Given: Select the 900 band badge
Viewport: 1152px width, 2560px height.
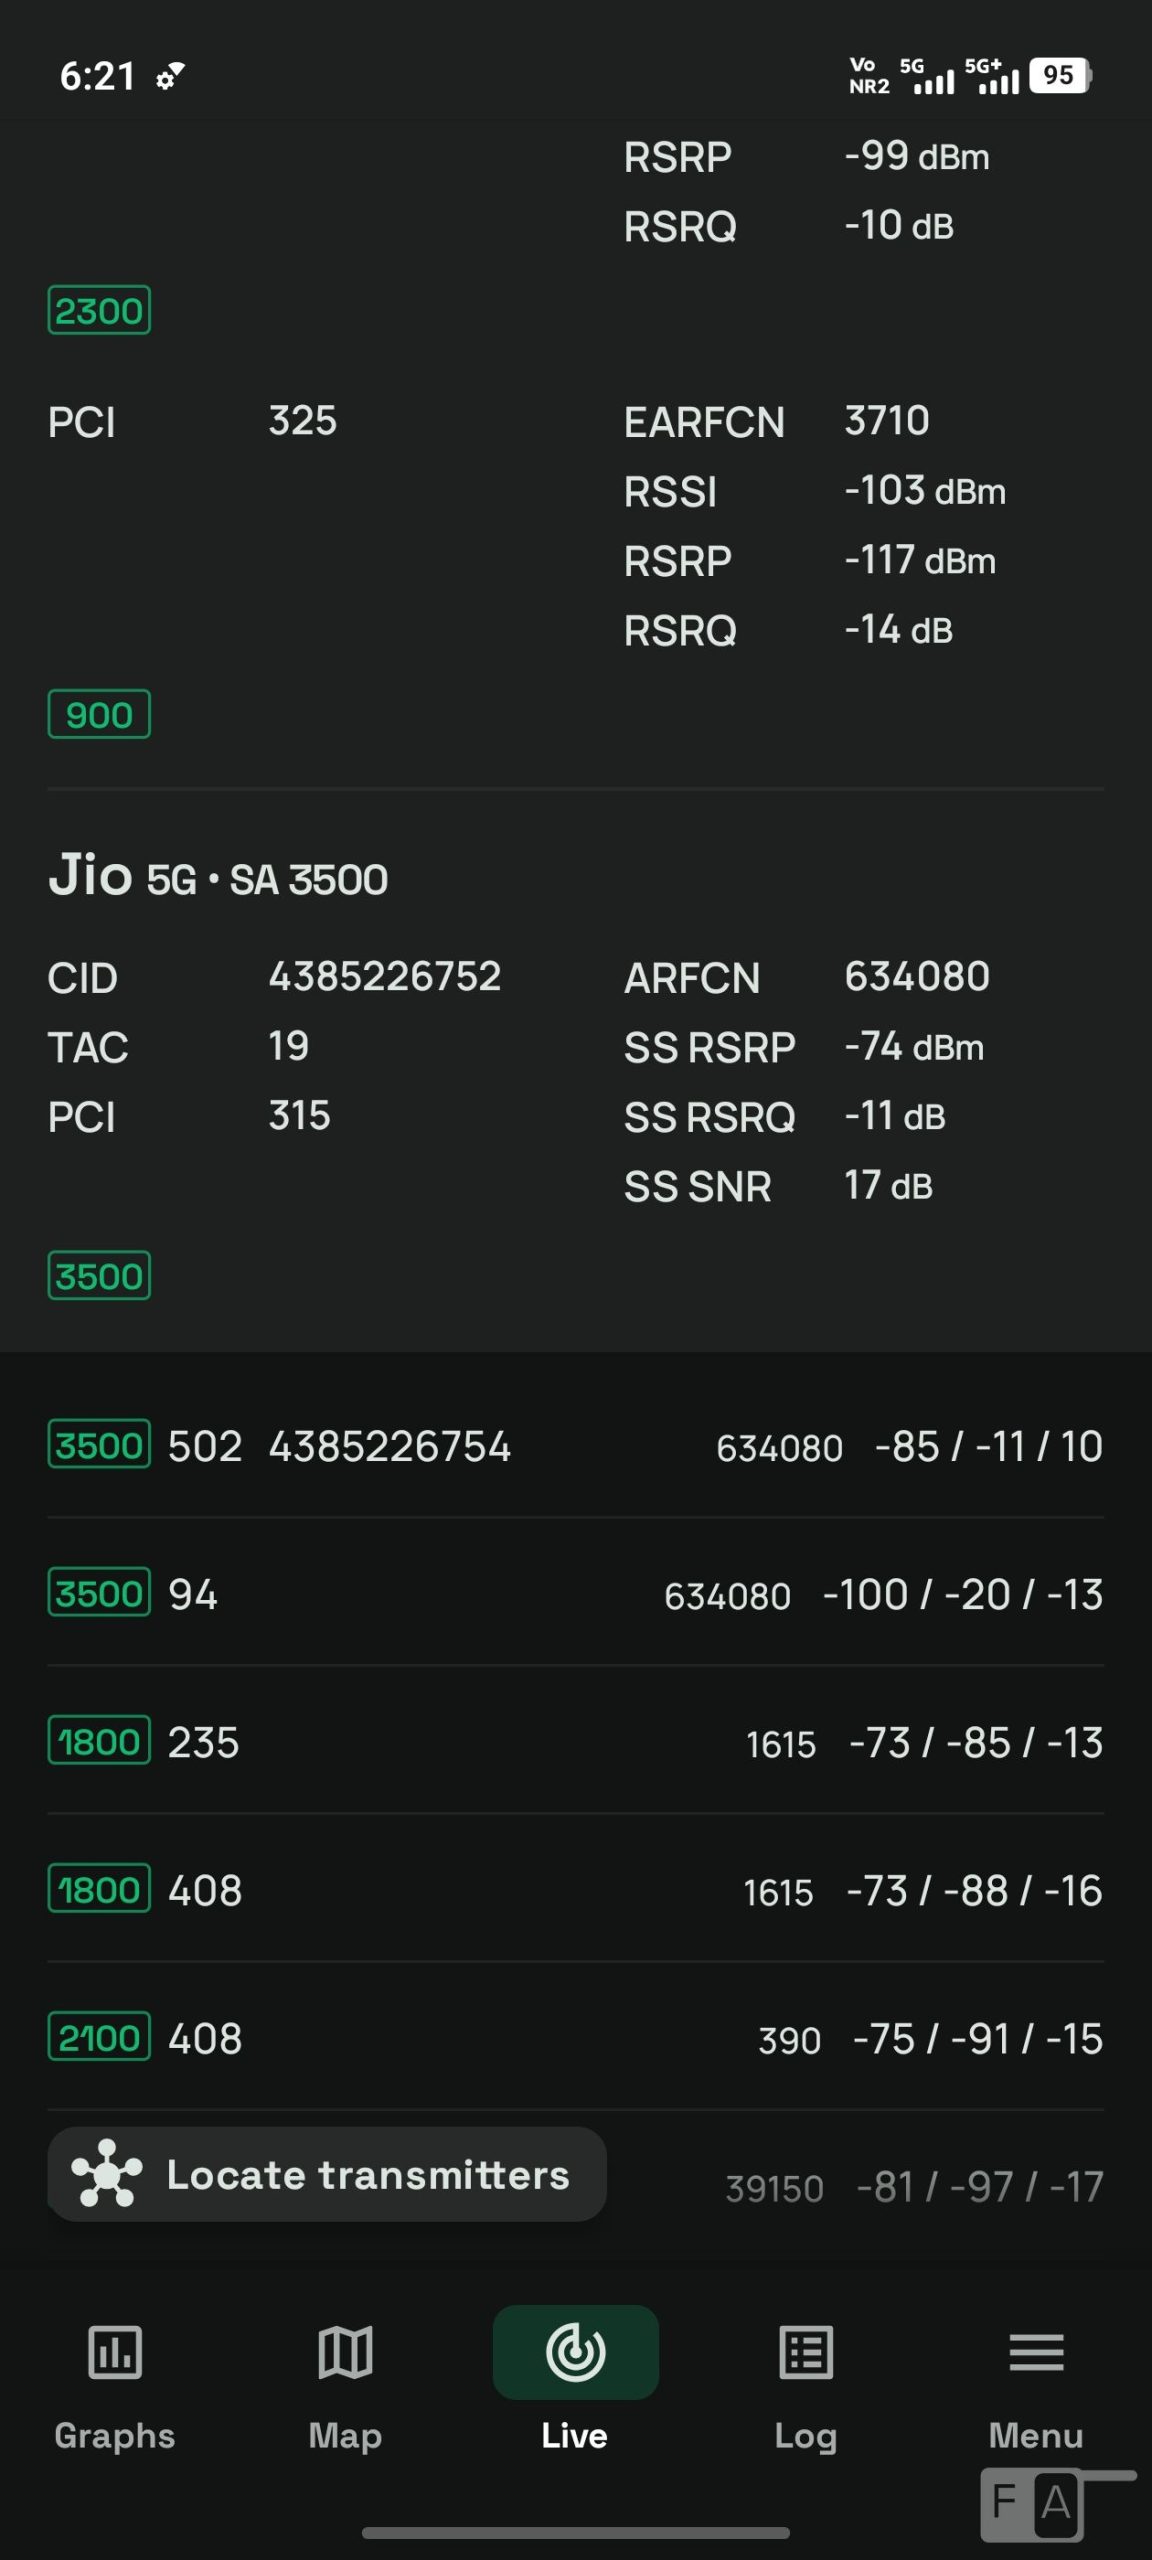Looking at the screenshot, I should pos(99,714).
